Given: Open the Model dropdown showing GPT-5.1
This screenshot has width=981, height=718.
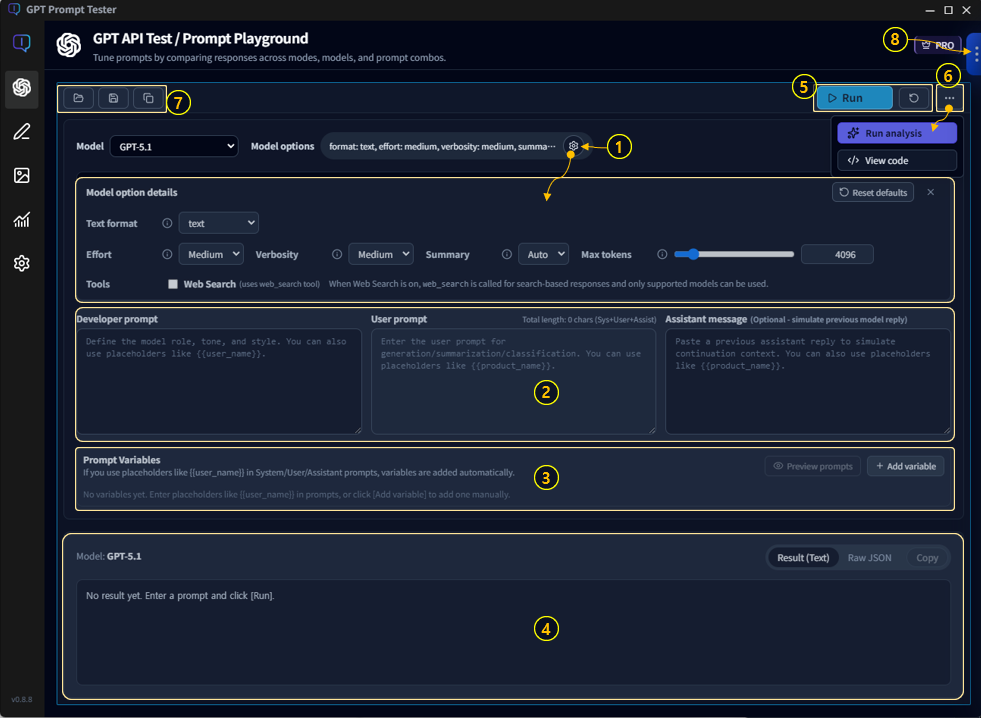Looking at the screenshot, I should click(174, 146).
